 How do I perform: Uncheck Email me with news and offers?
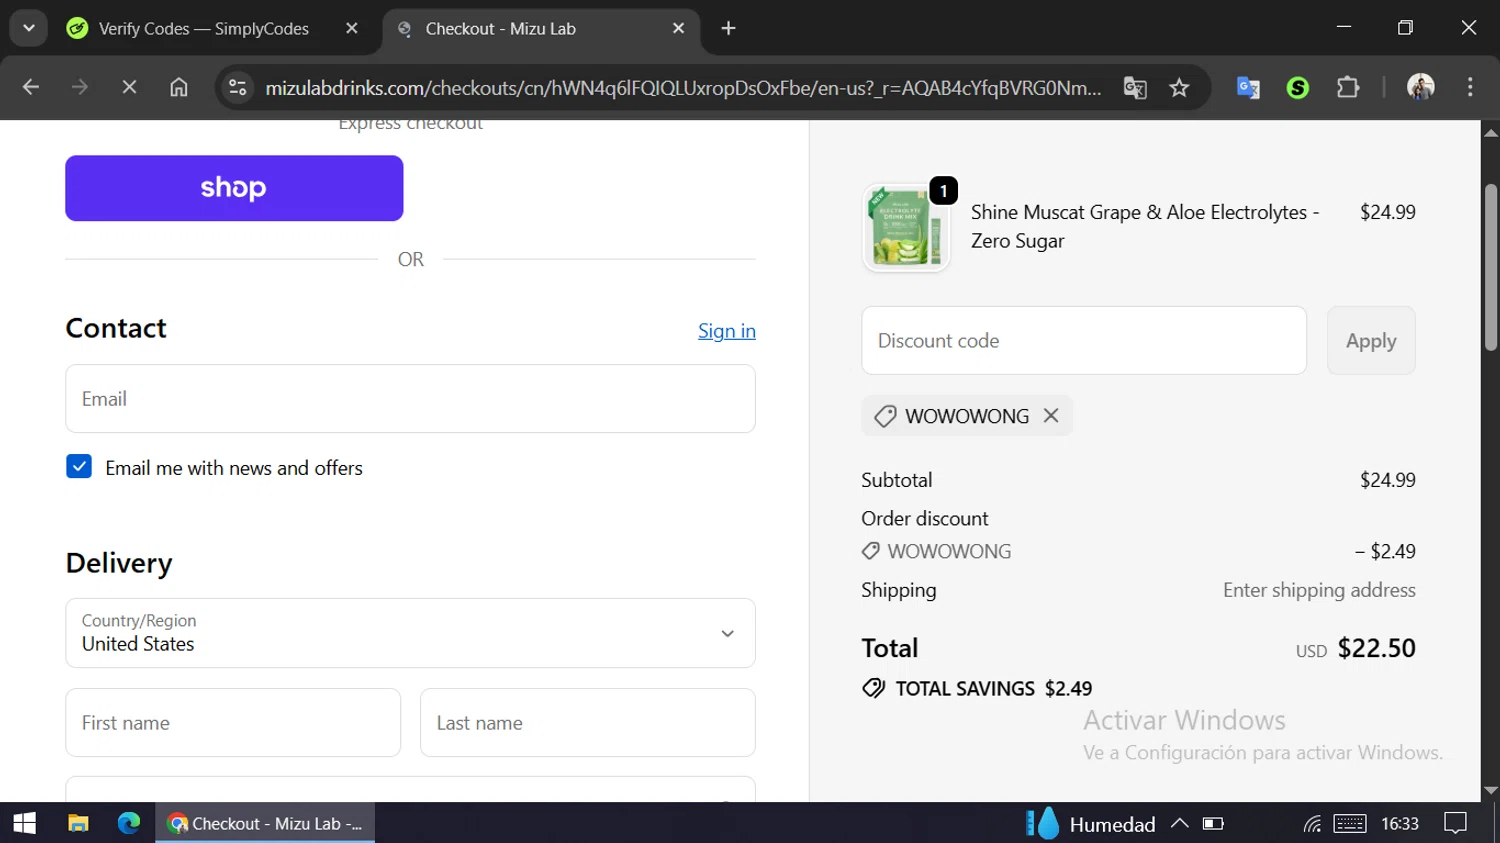click(79, 467)
